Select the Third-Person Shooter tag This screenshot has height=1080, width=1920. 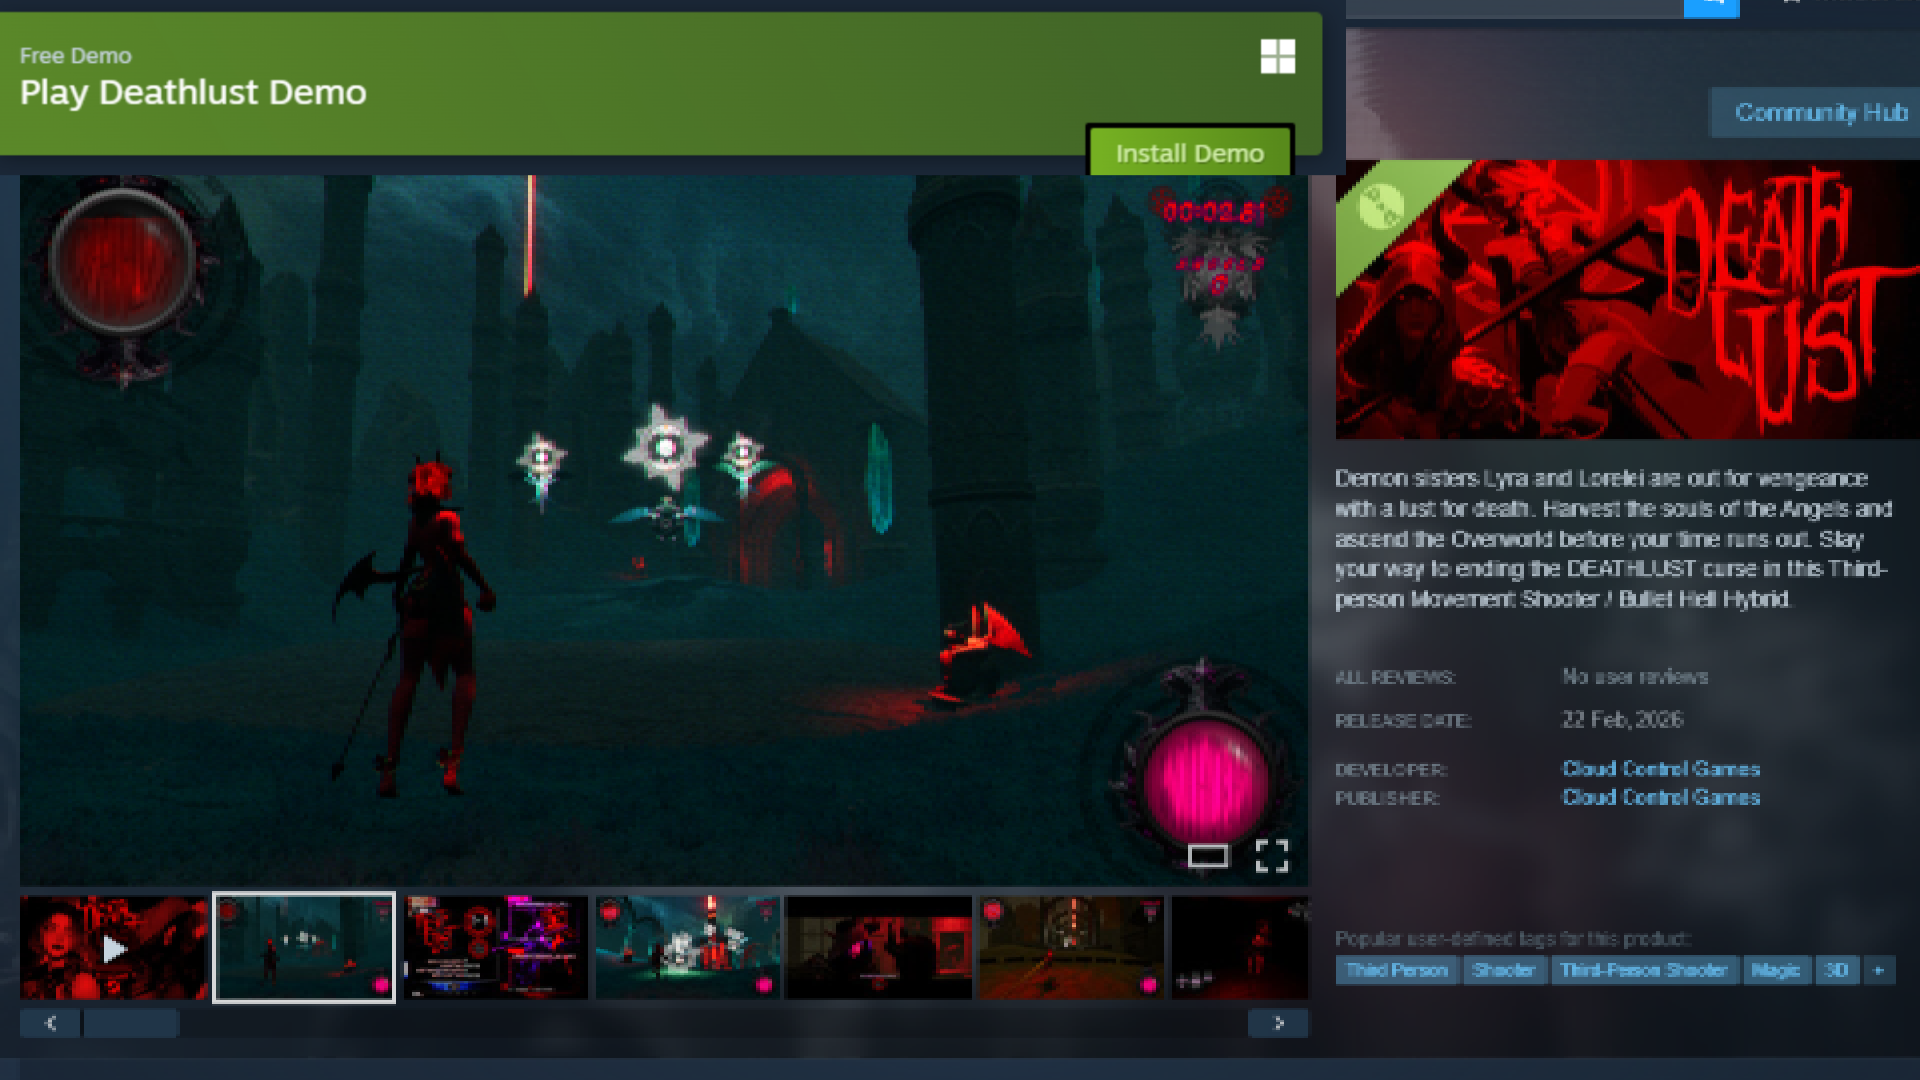tap(1643, 970)
